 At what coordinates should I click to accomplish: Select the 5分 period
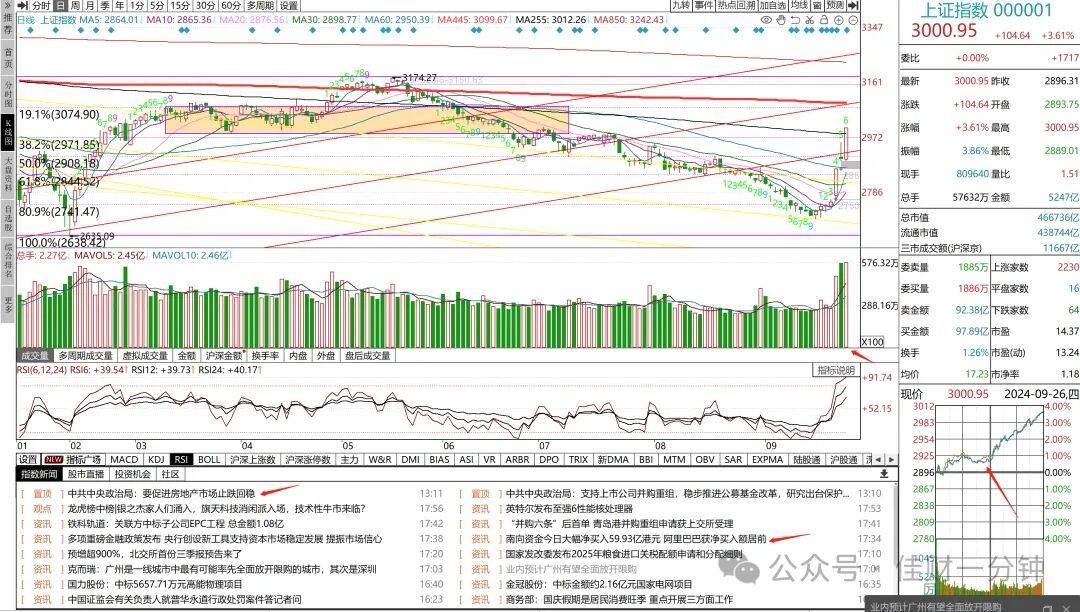(157, 6)
